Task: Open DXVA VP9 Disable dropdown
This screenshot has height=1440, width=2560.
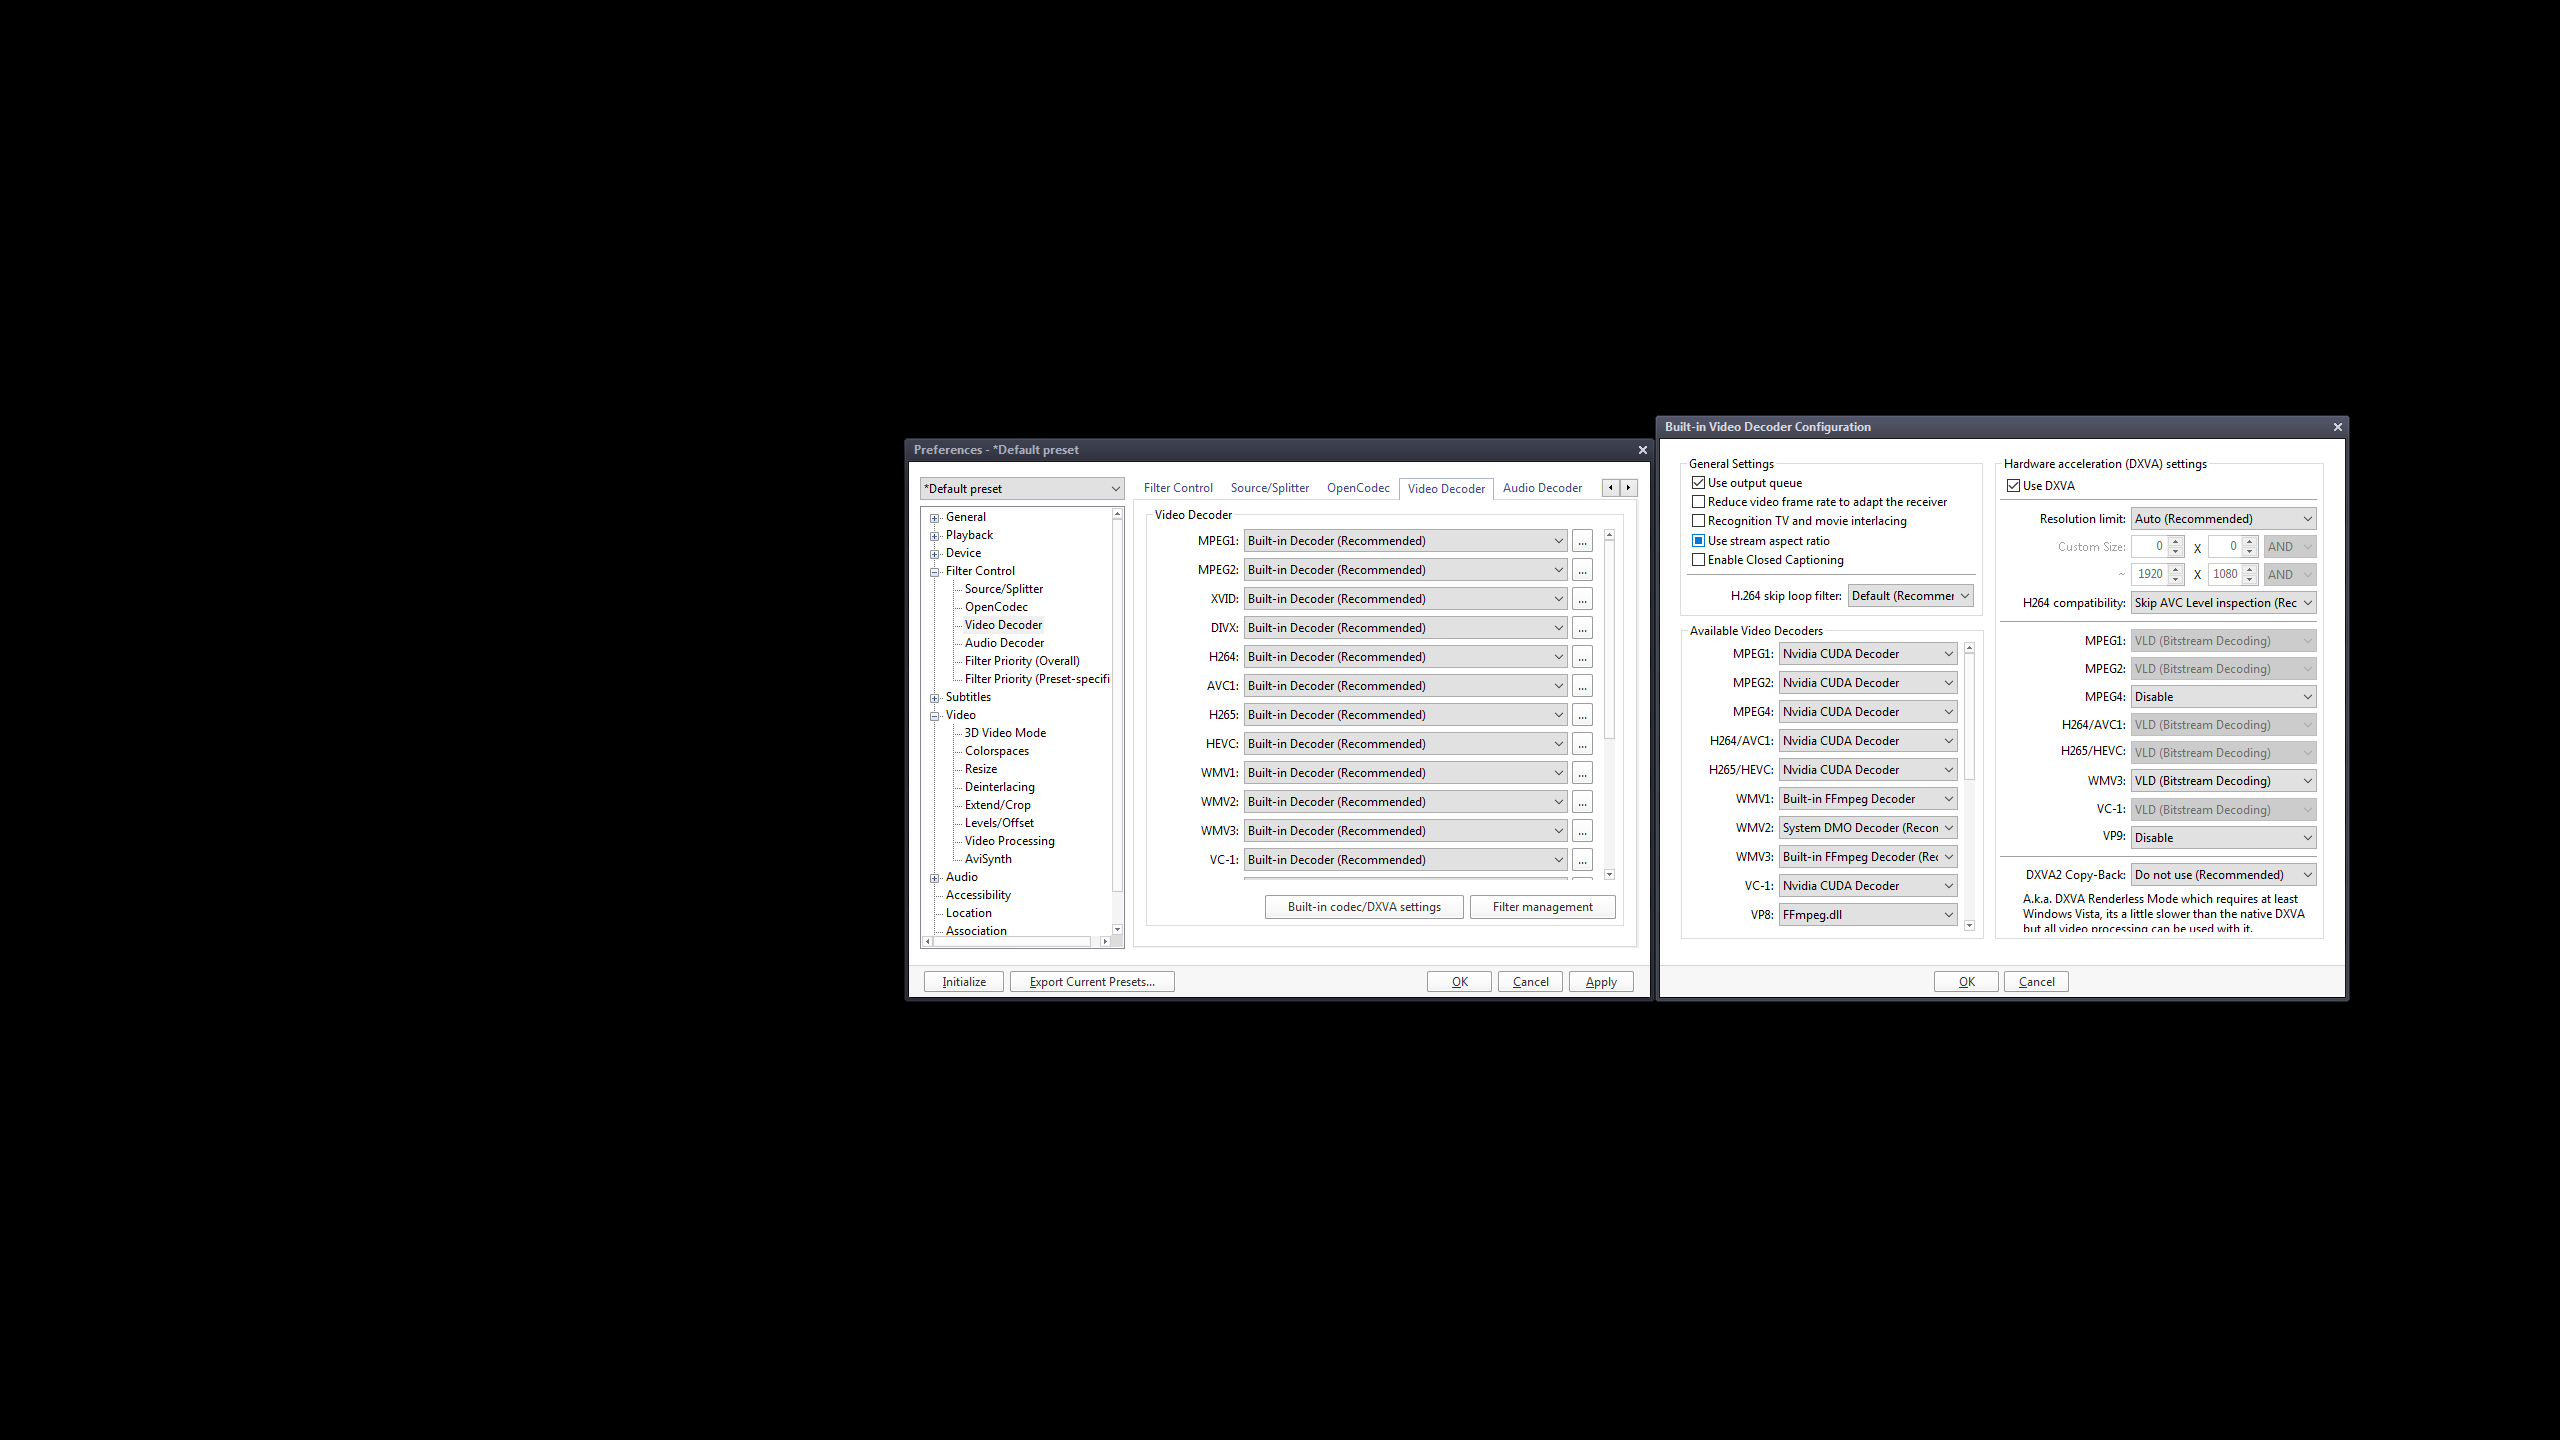Action: point(2223,838)
